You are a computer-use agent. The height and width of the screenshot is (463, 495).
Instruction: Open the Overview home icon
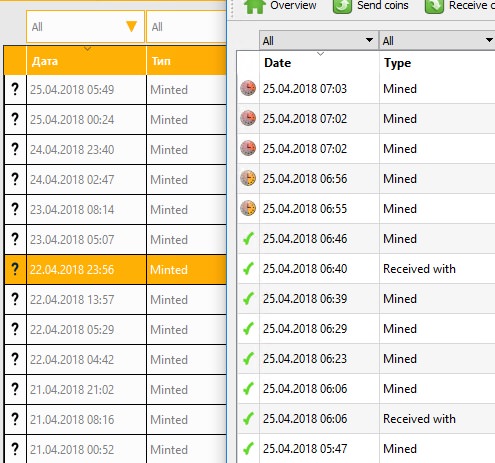coord(255,6)
